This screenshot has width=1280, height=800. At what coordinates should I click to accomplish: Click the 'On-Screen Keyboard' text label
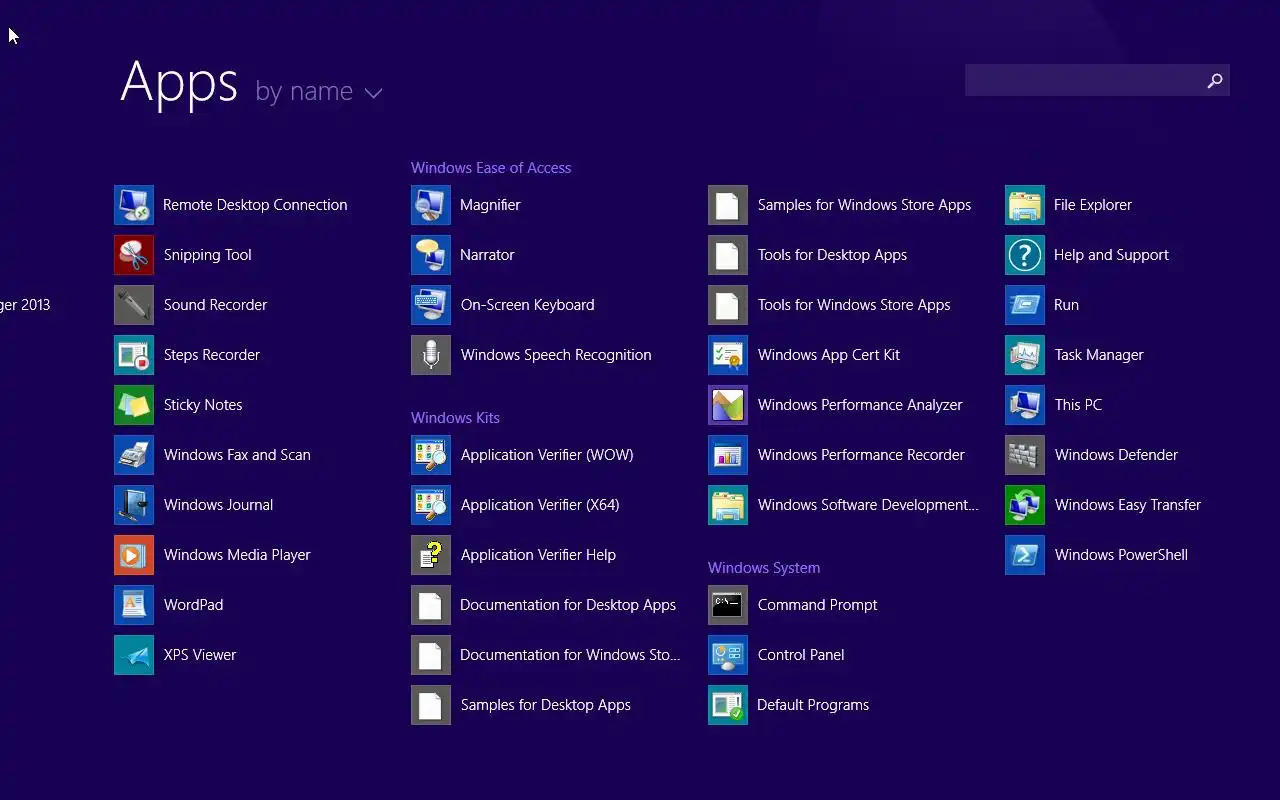pyautogui.click(x=527, y=305)
